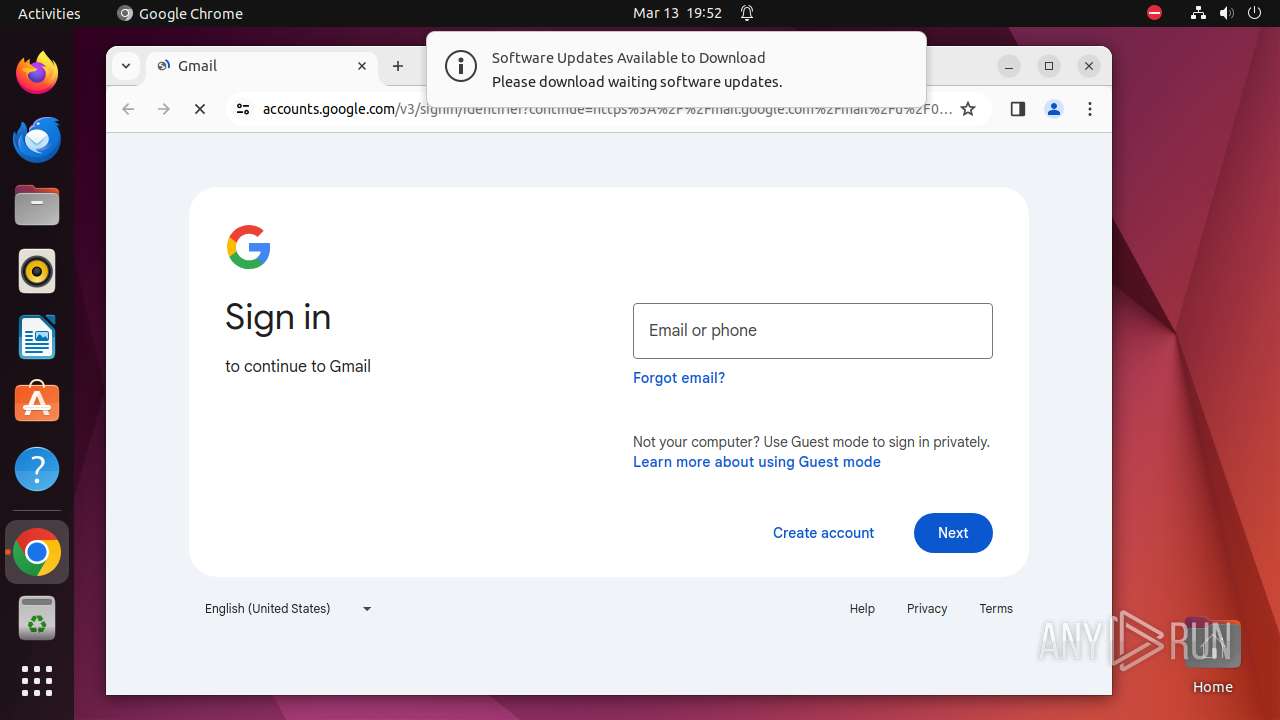Viewport: 1280px width, 720px height.
Task: Open network status icon in system tray
Action: click(x=1198, y=13)
